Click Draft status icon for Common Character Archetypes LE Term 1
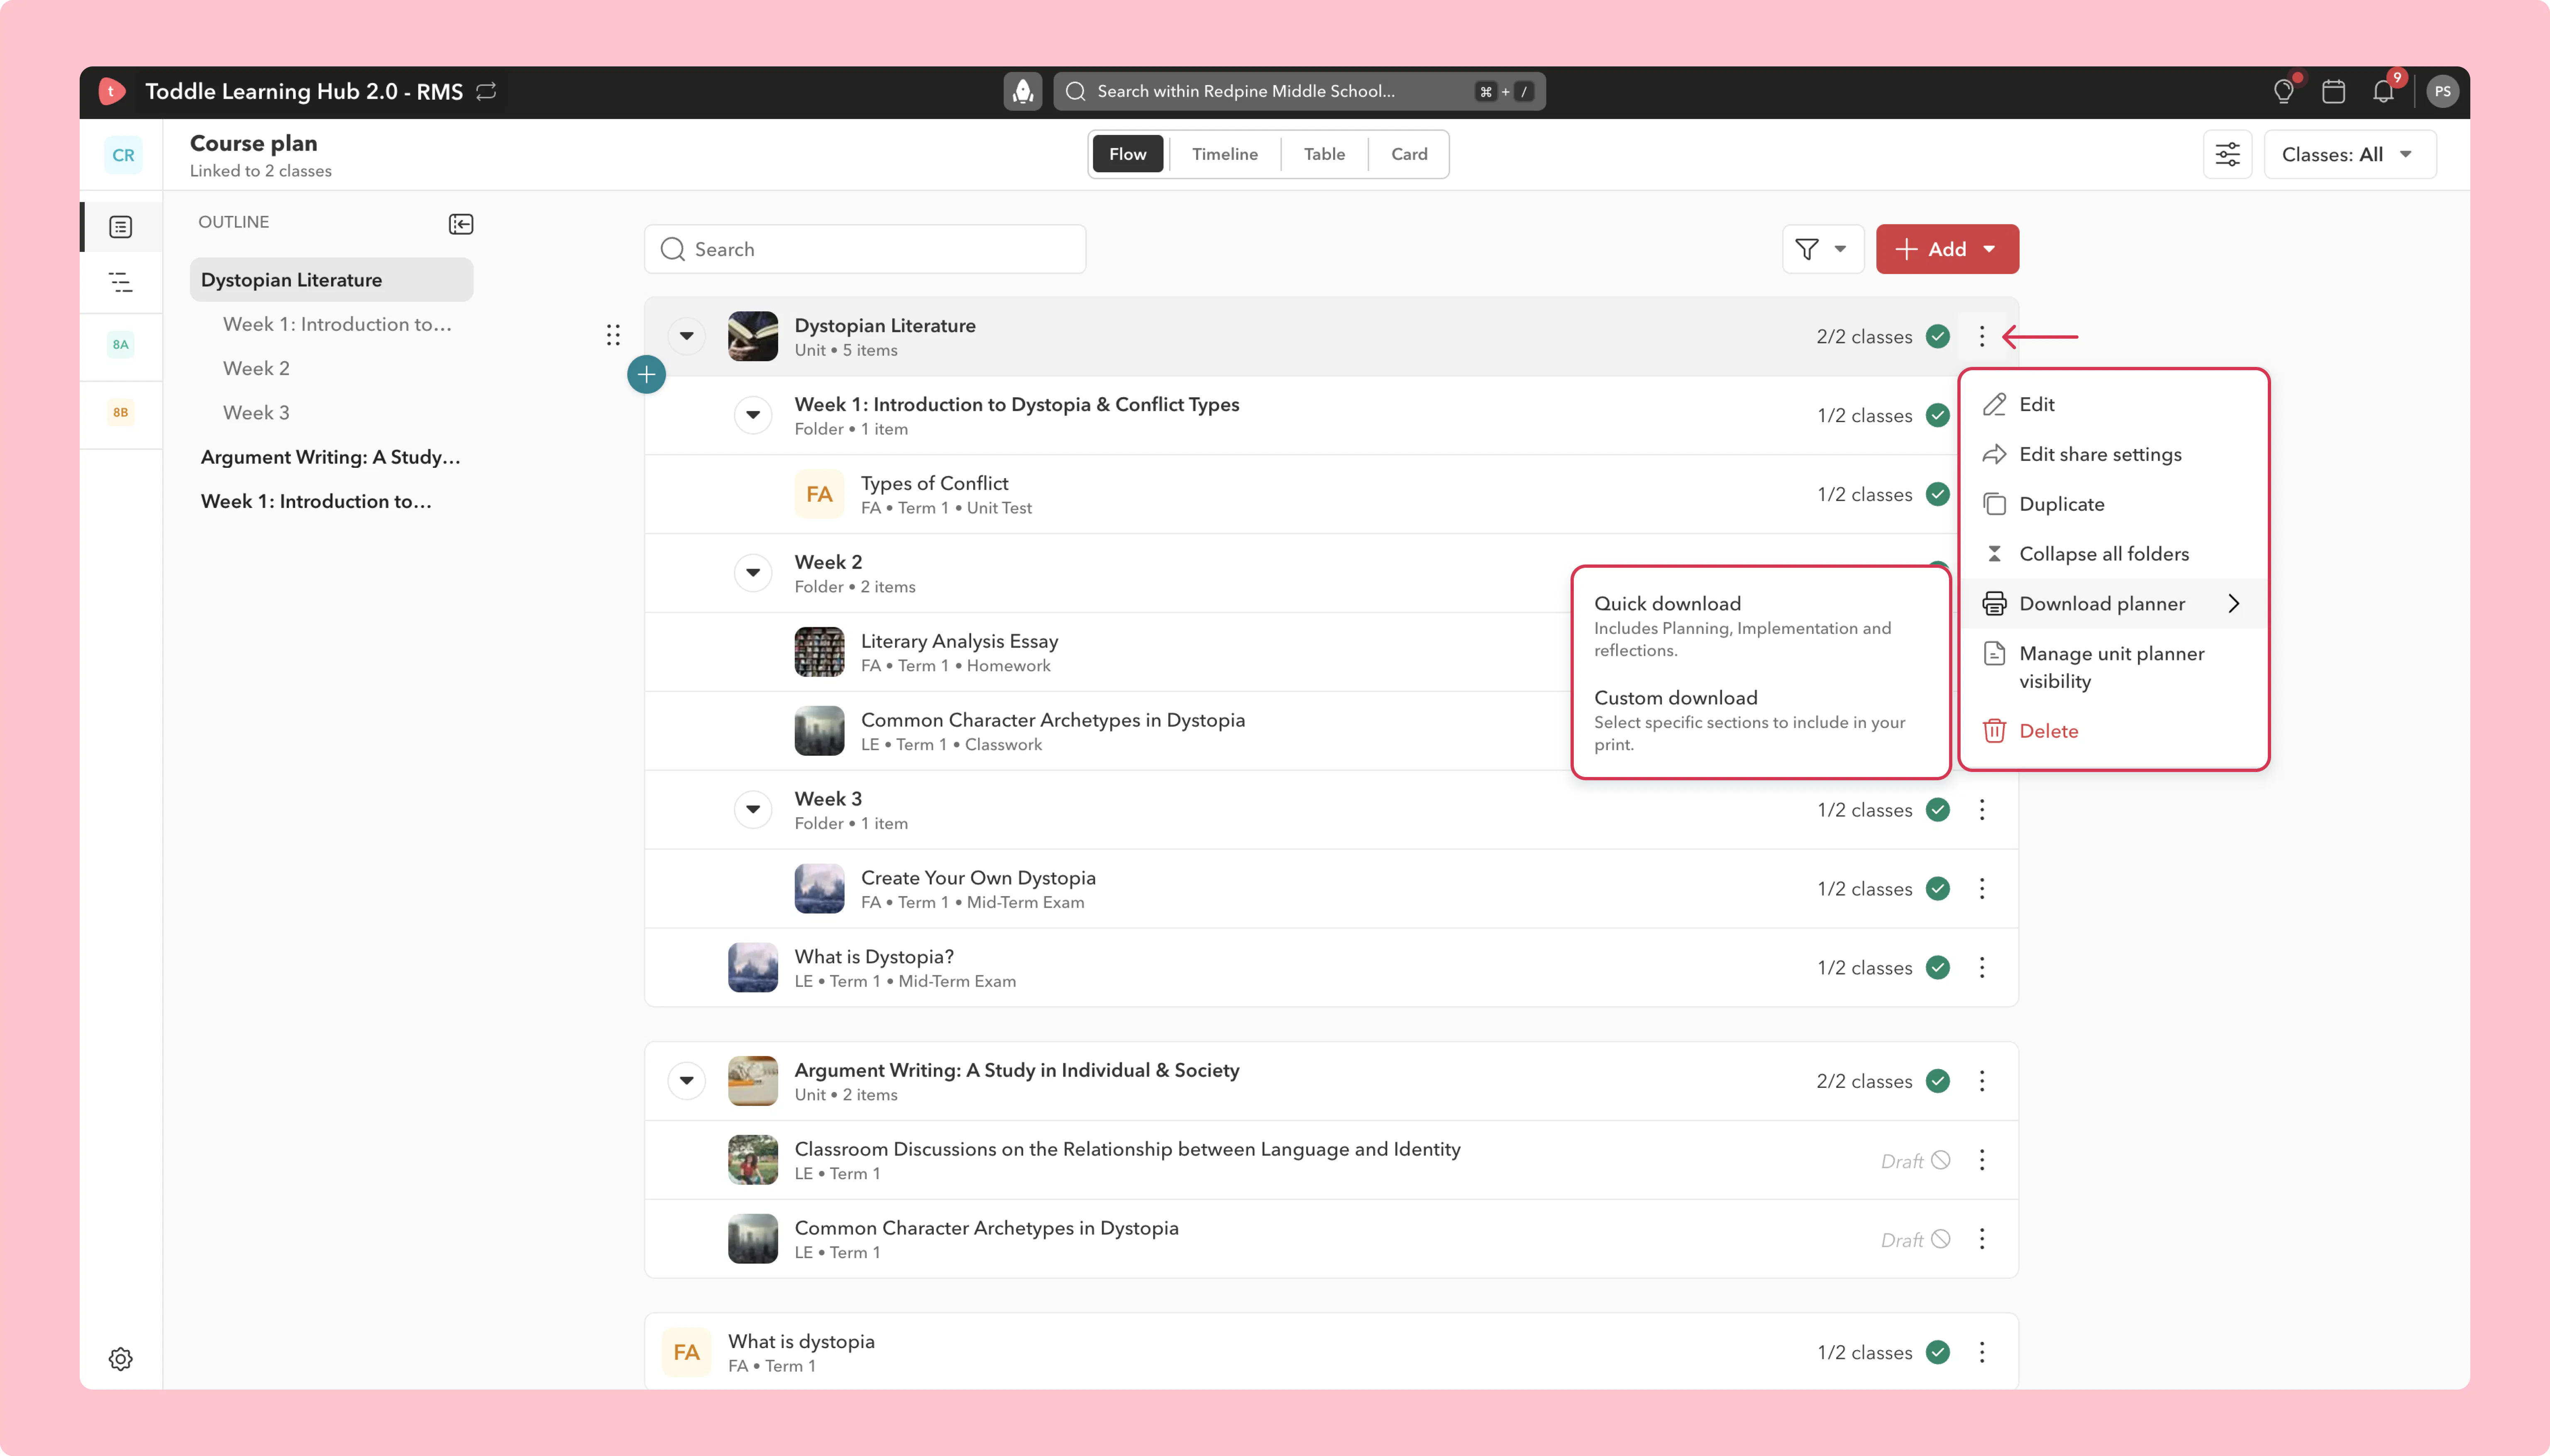Image resolution: width=2550 pixels, height=1456 pixels. (1941, 1239)
